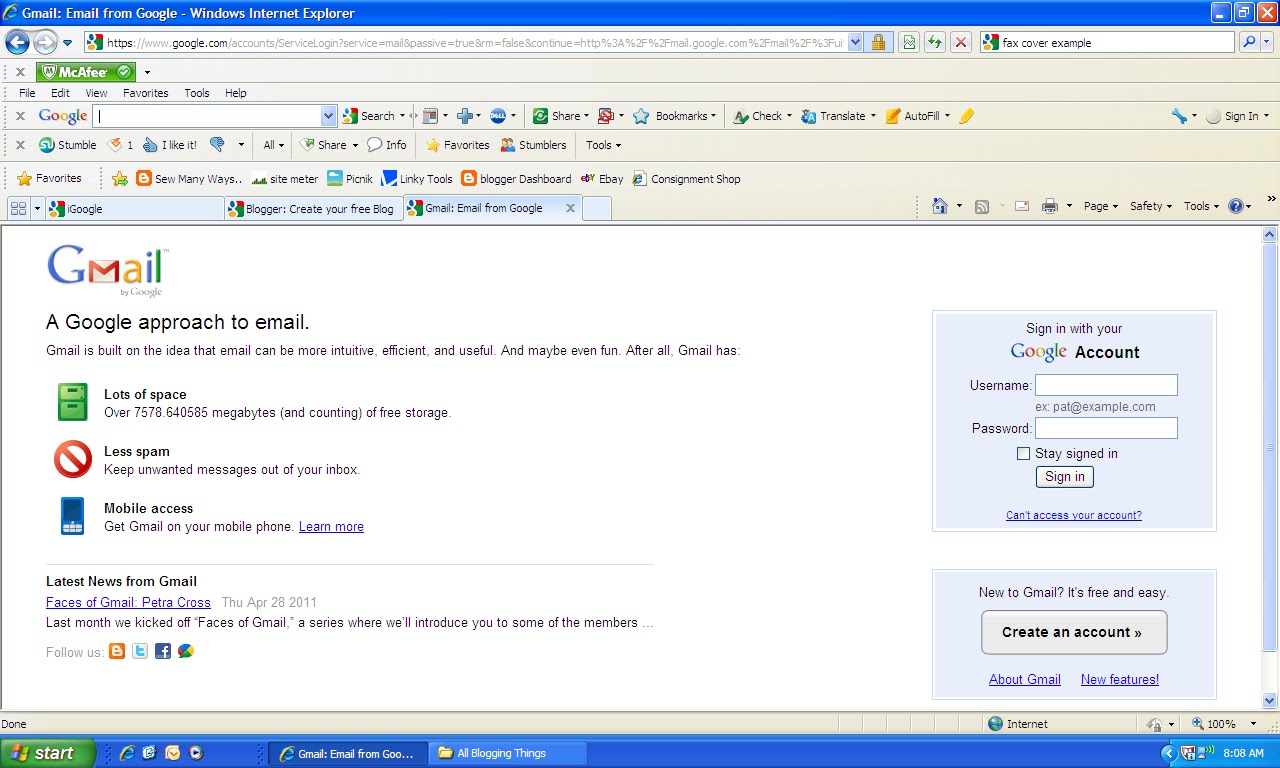Viewport: 1280px width, 768px height.
Task: Click the 'Can't access your account?' link
Action: (1074, 515)
